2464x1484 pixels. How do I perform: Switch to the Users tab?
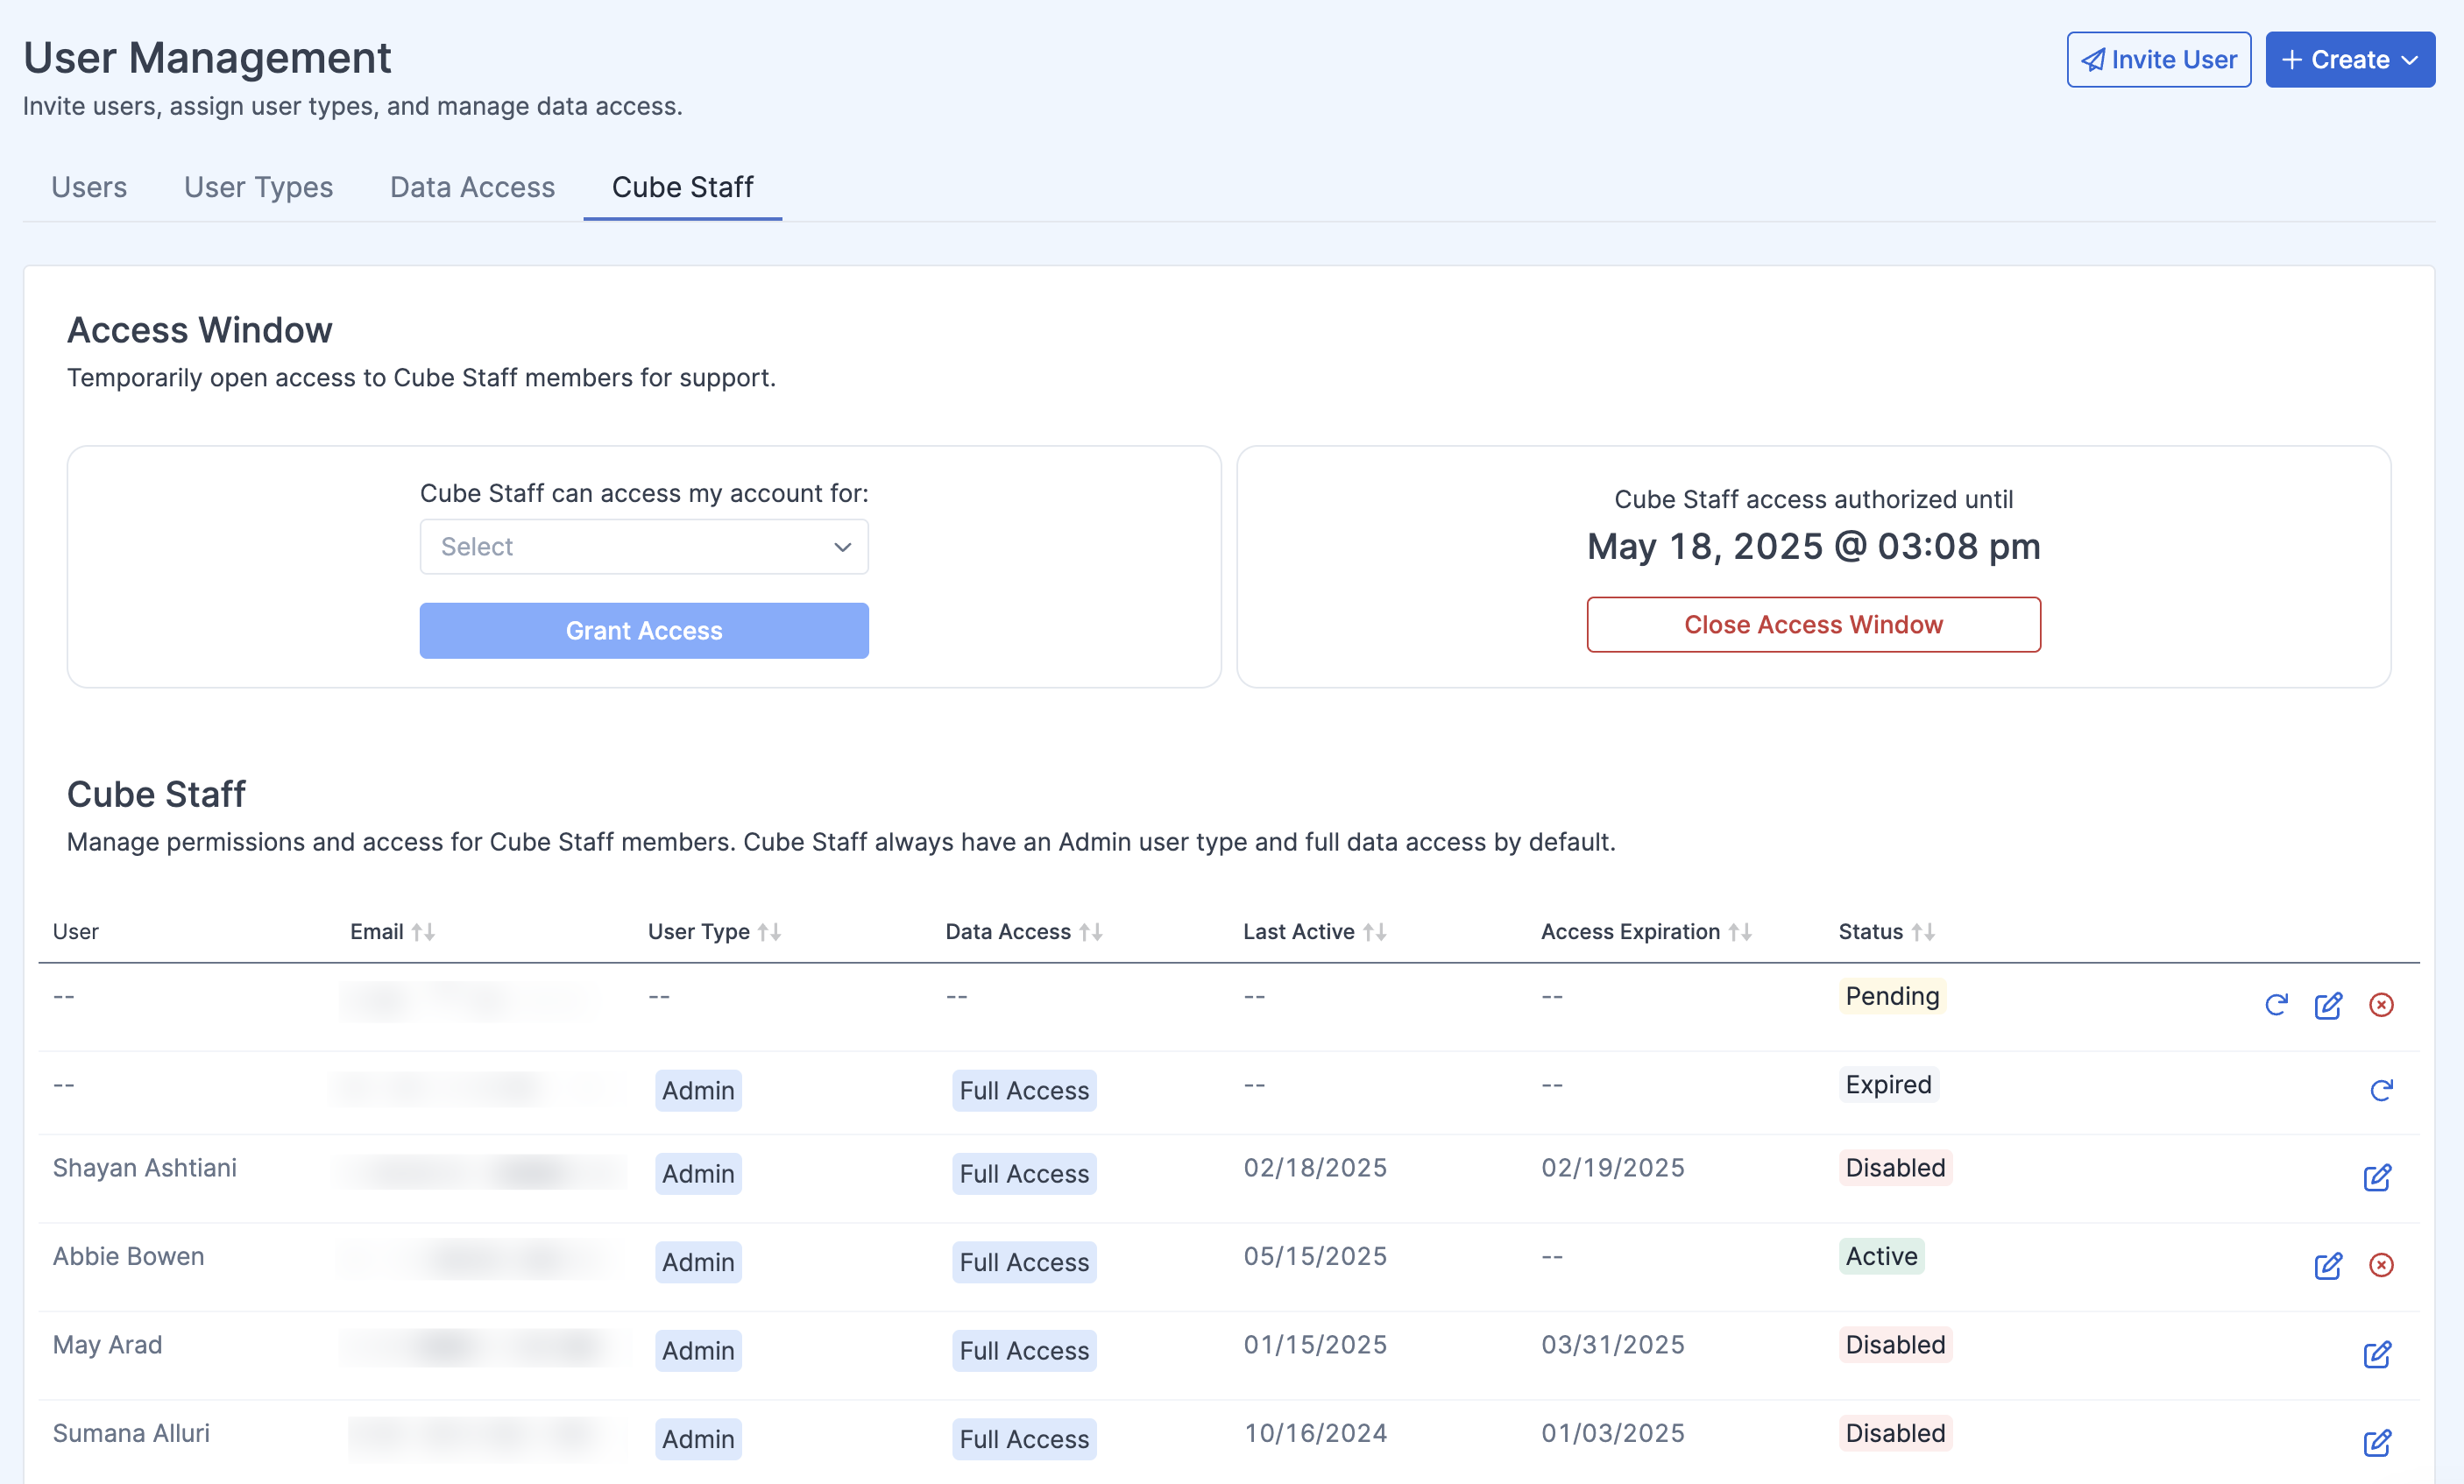tap(89, 187)
